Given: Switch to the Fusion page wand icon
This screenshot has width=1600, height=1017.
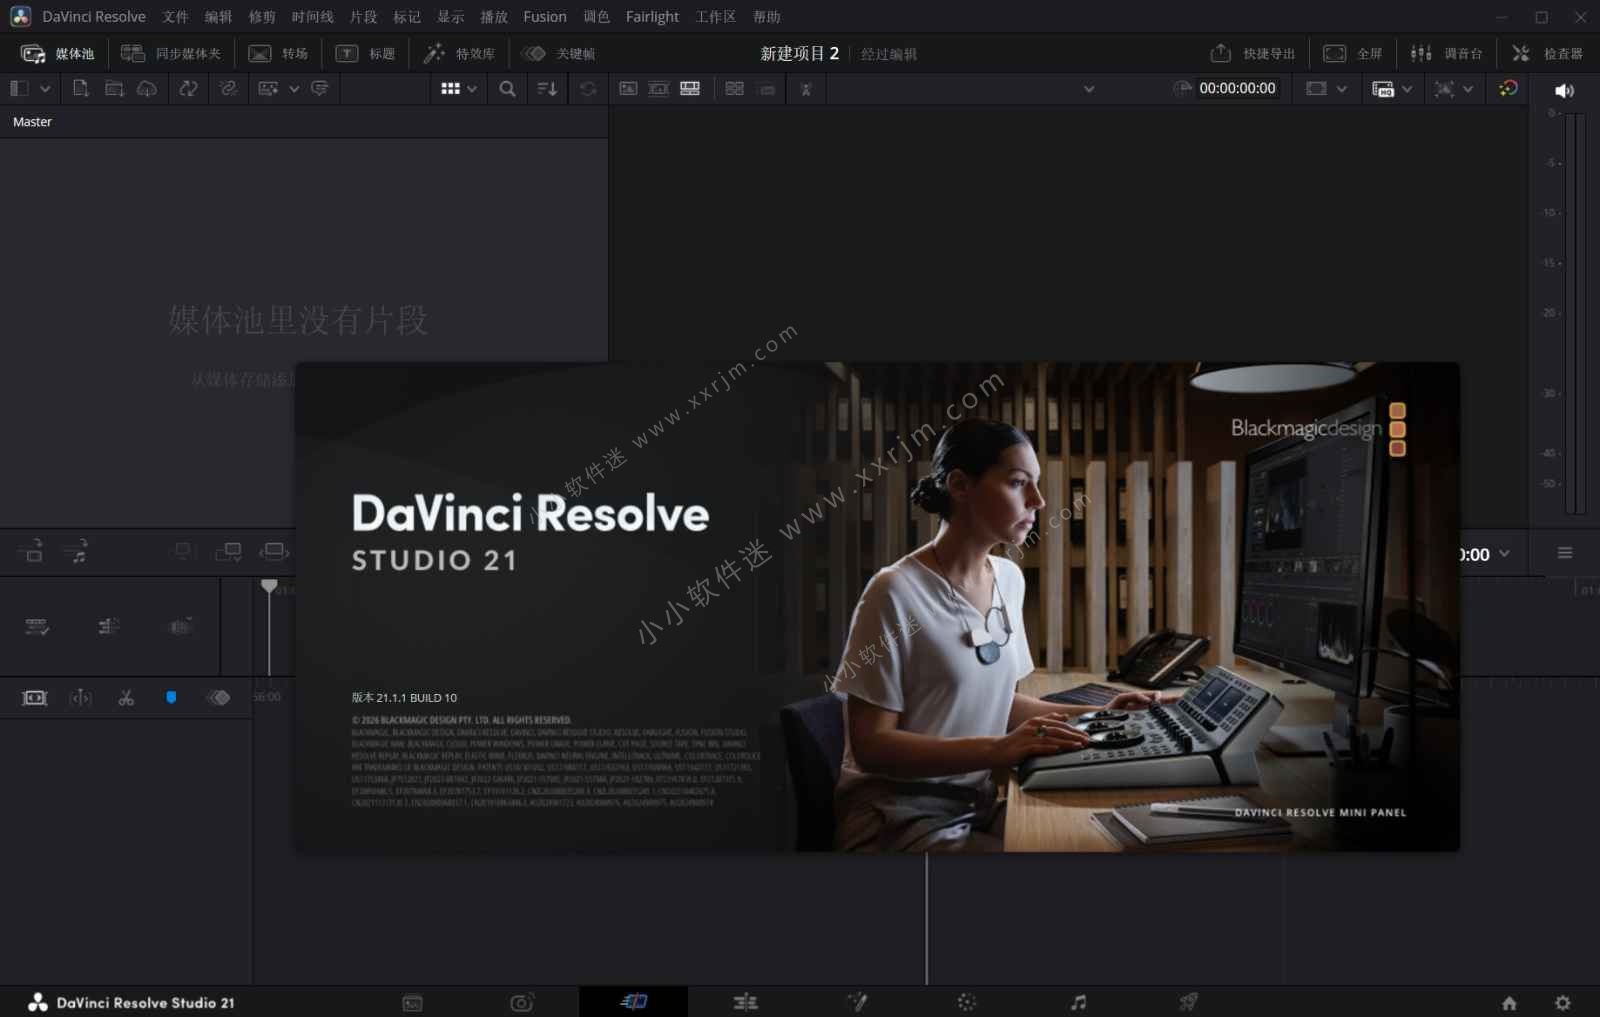Looking at the screenshot, I should [x=857, y=1002].
